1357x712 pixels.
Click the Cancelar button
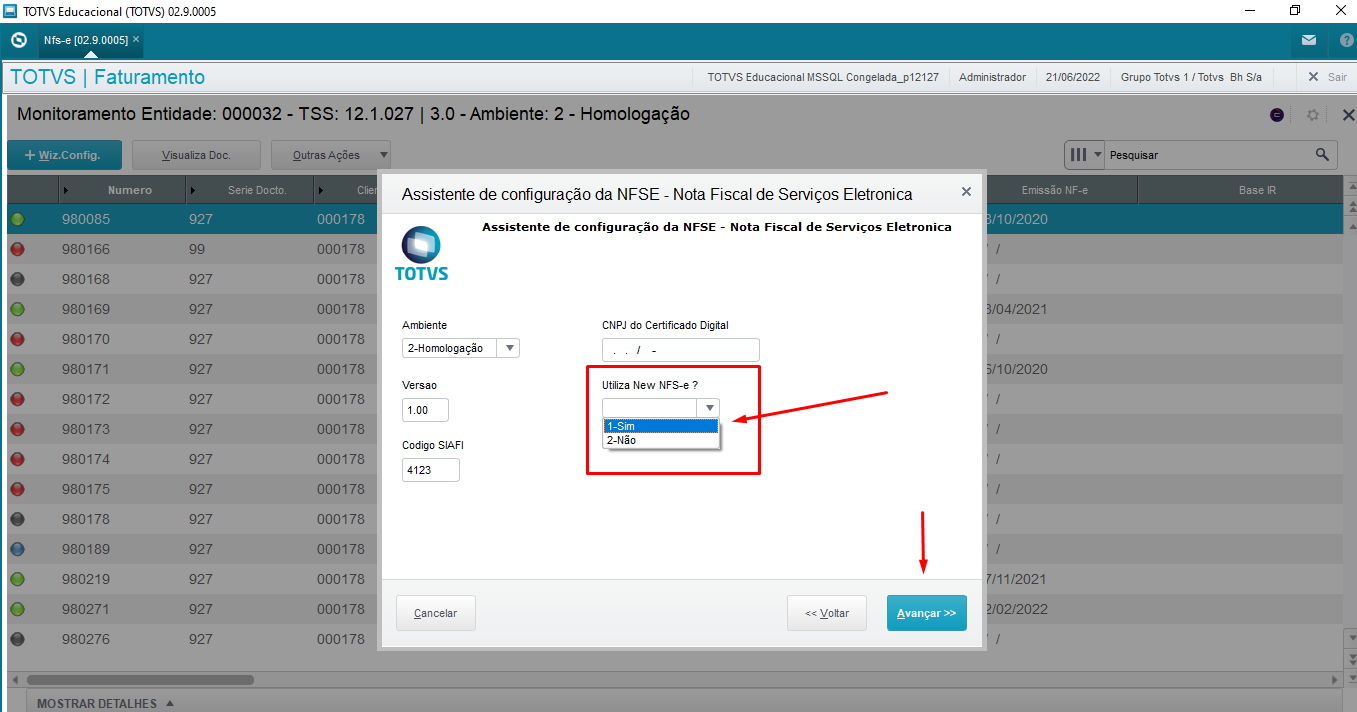pos(436,613)
